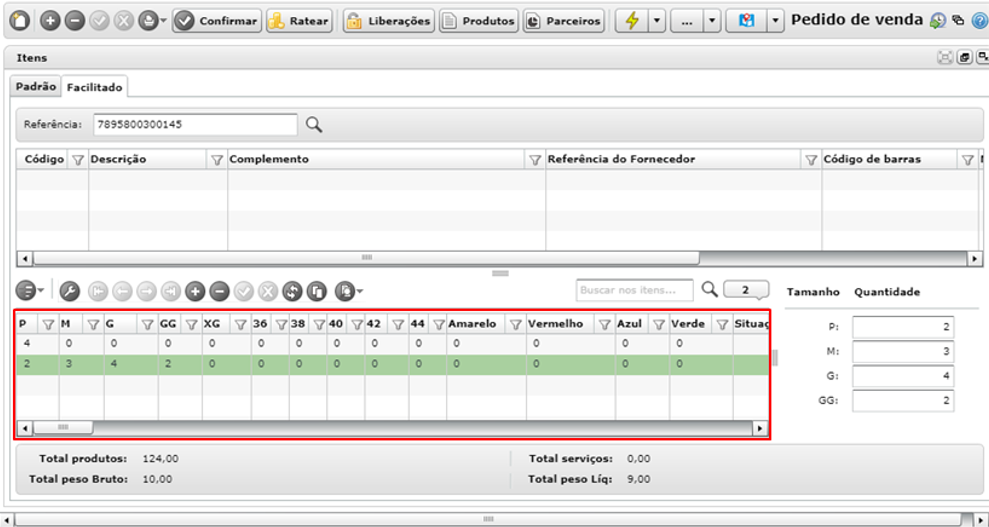Viewport: 989px width, 527px height.
Task: Expand the lightning bolt dropdown arrow
Action: coord(657,21)
